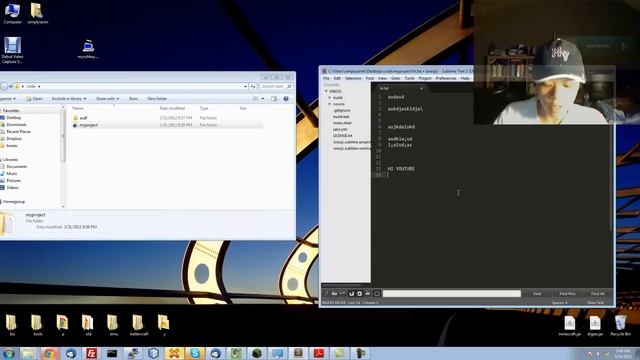Collapse the top-level project folder in sidebar
The width and height of the screenshot is (640, 360).
point(327,91)
